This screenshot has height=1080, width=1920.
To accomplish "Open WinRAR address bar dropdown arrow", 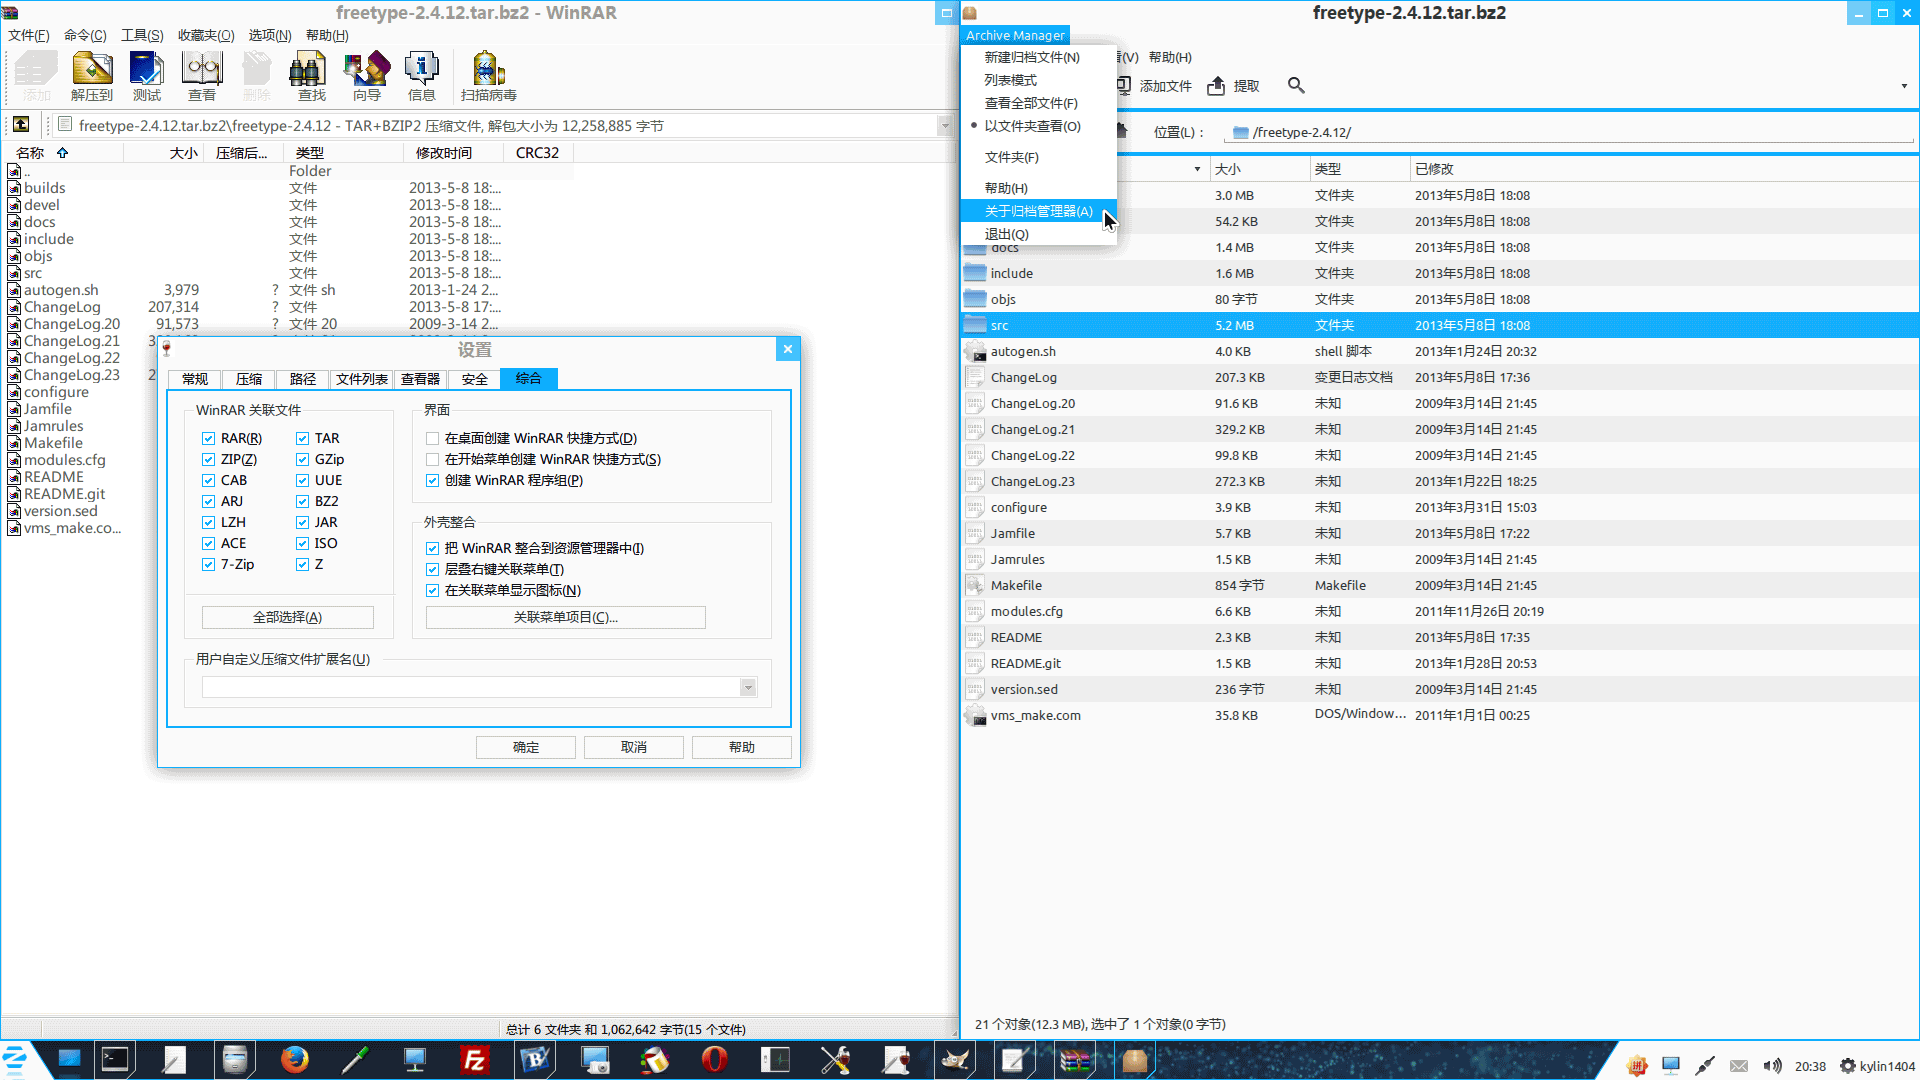I will (x=945, y=125).
